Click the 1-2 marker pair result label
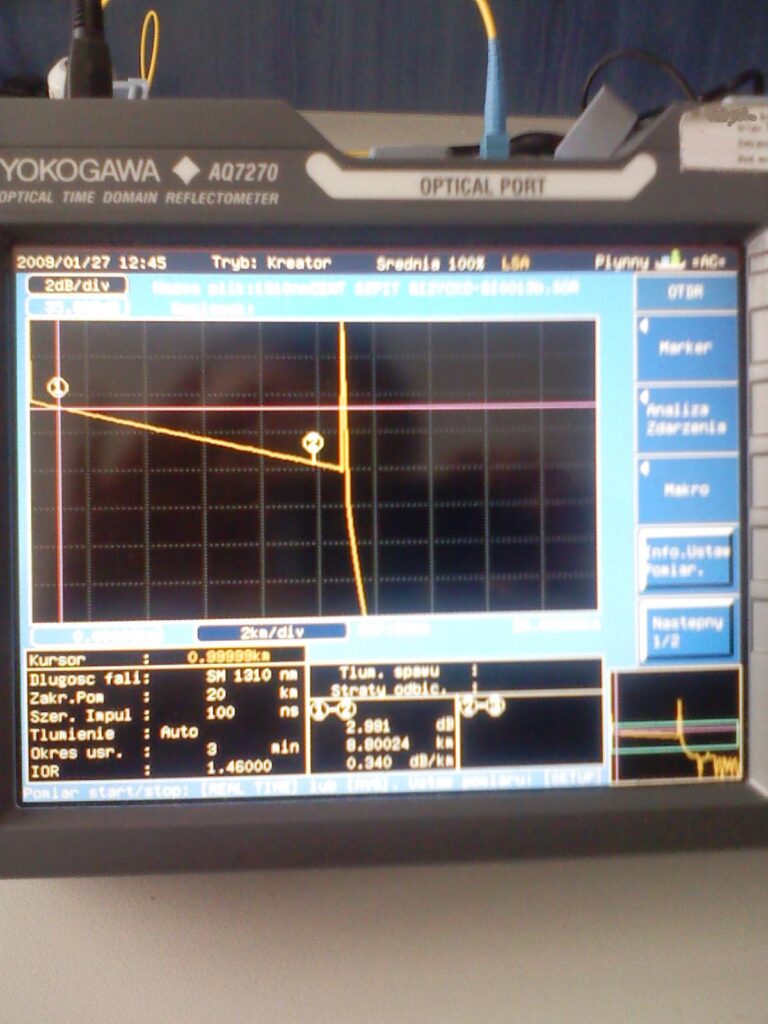768x1024 pixels. (333, 709)
